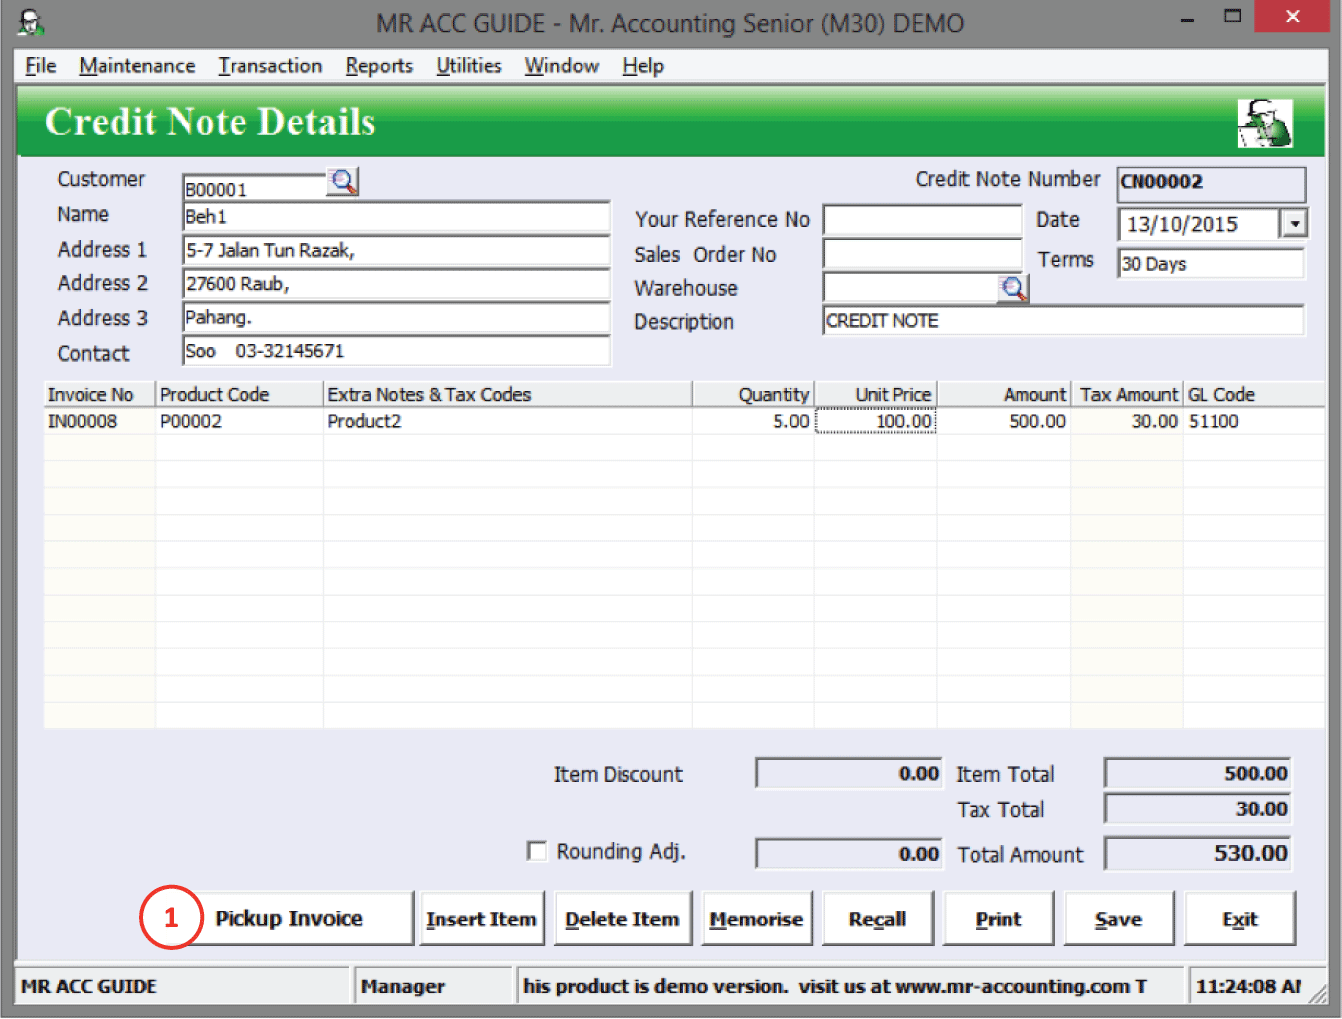The image size is (1342, 1019).
Task: Click the Exit button
Action: pyautogui.click(x=1239, y=919)
